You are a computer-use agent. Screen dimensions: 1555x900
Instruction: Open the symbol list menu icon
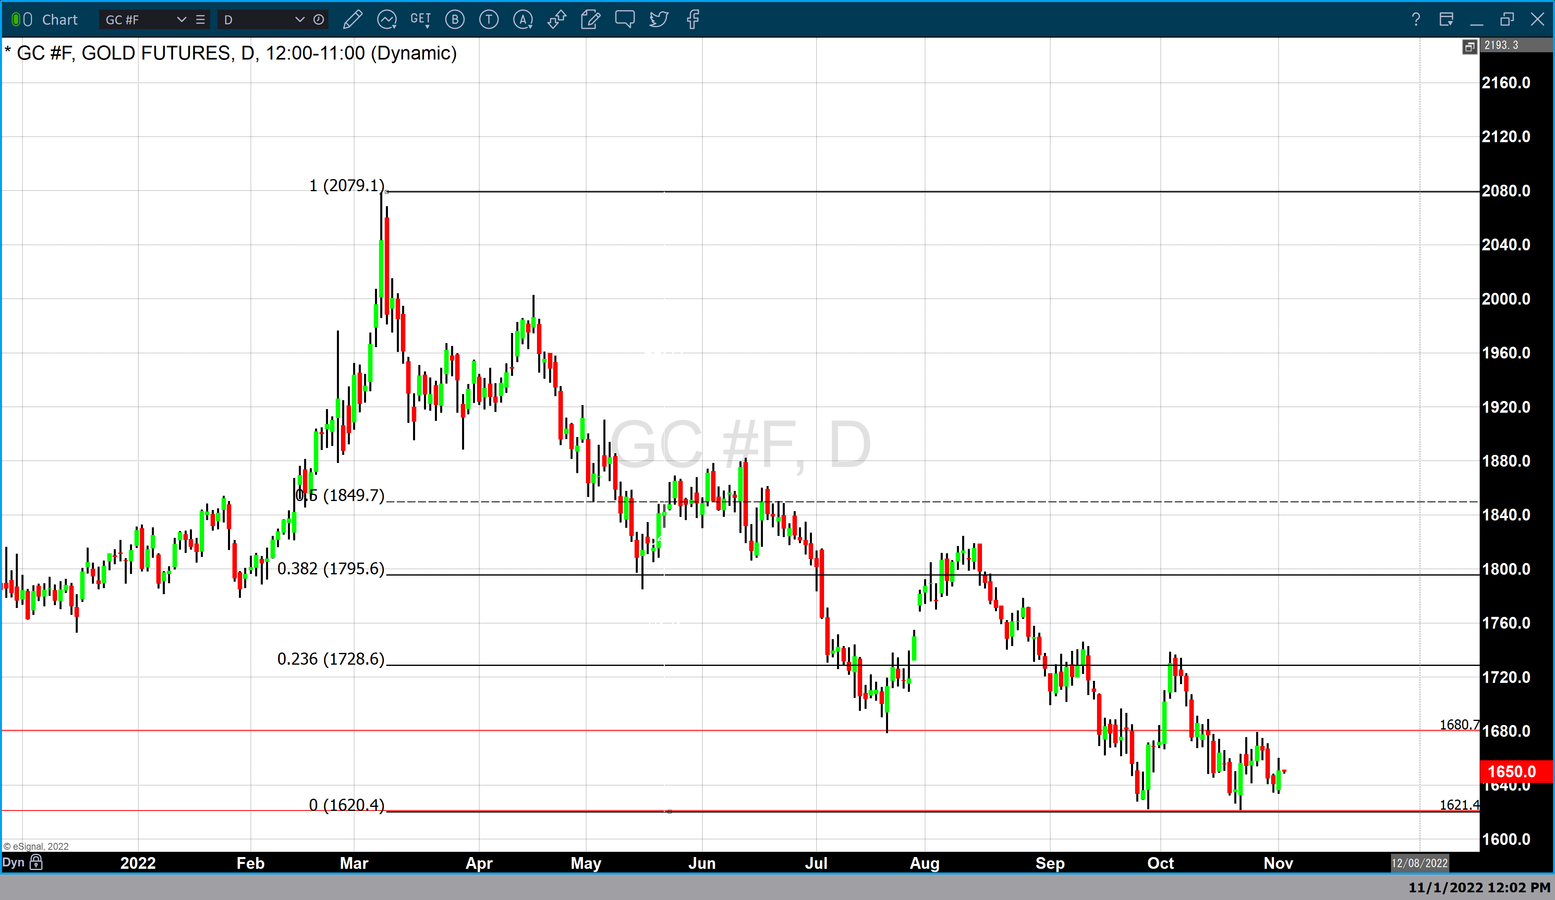(x=201, y=19)
